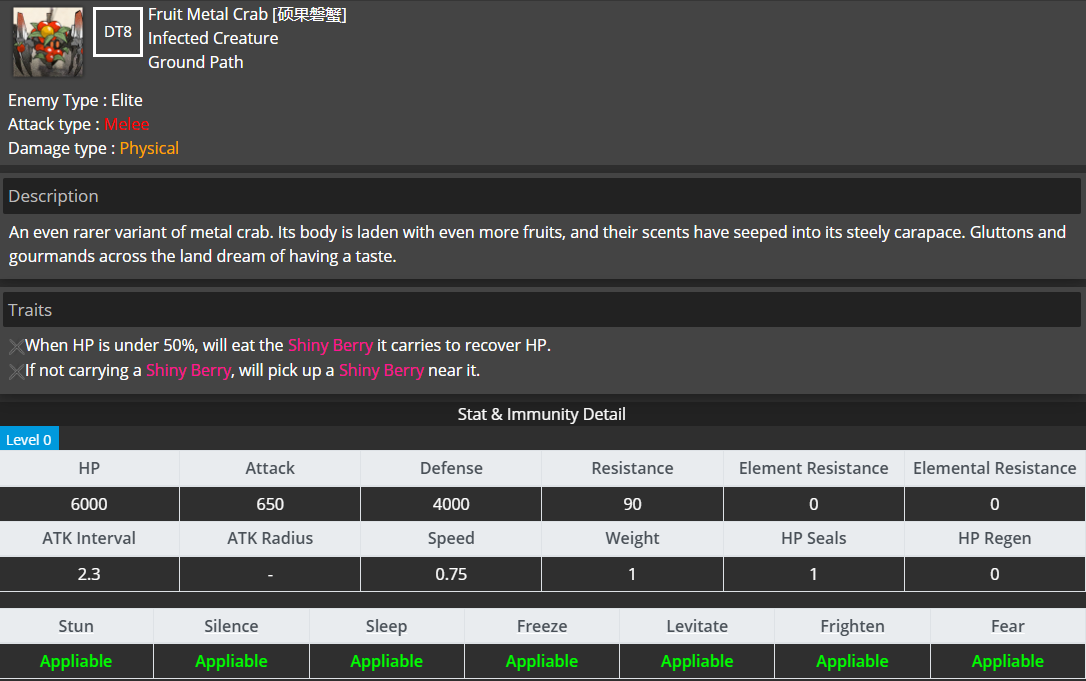Click the Appliable status under Stun
The width and height of the screenshot is (1086, 681).
[x=76, y=661]
